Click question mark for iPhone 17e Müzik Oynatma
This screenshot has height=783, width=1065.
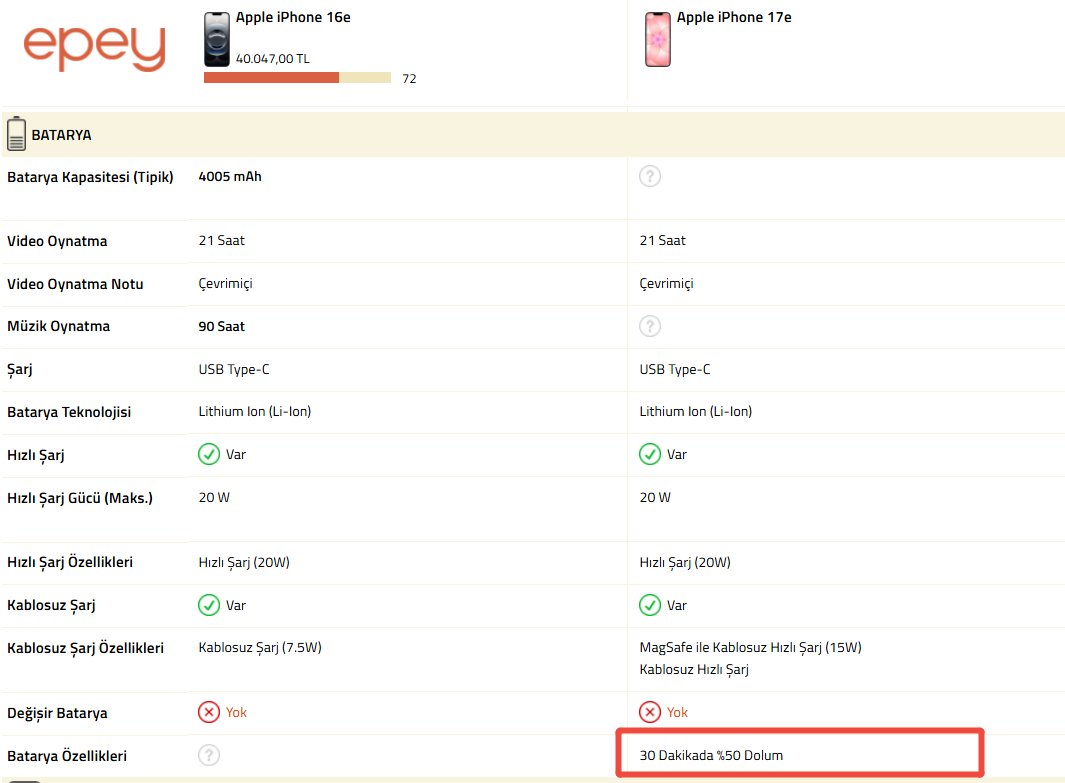point(650,326)
